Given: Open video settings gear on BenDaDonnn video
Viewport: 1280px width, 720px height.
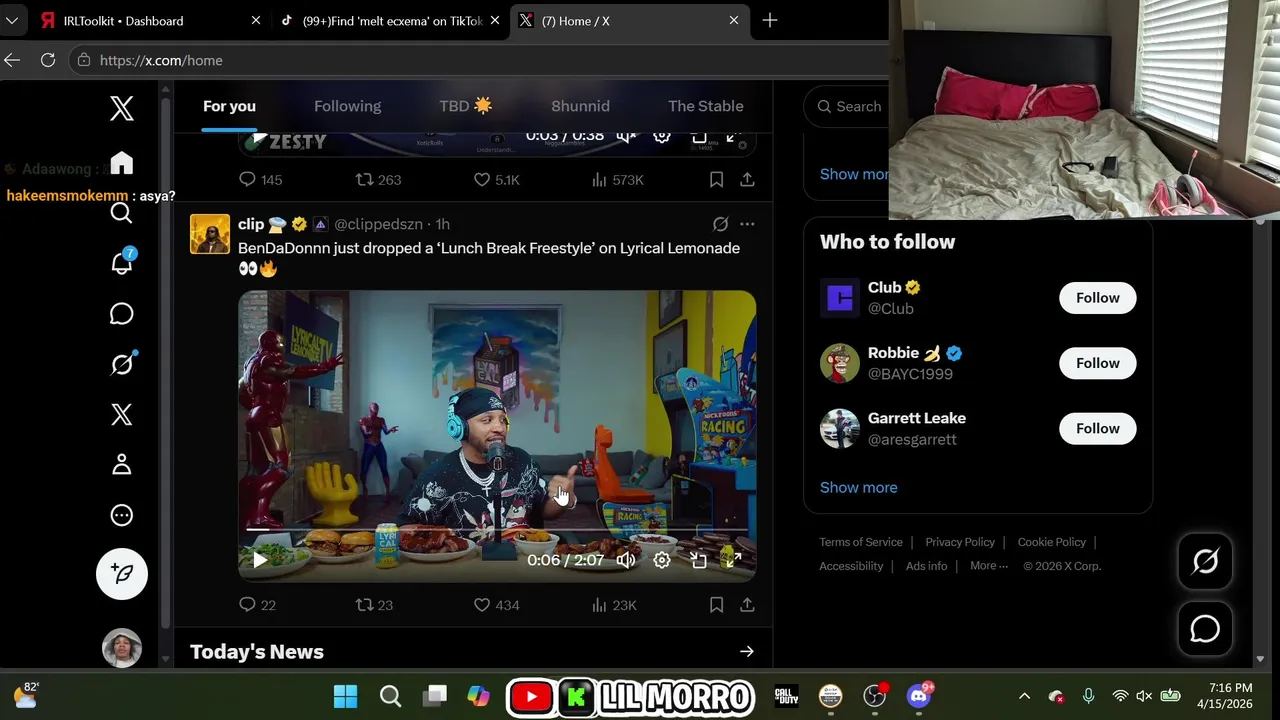Looking at the screenshot, I should [662, 560].
